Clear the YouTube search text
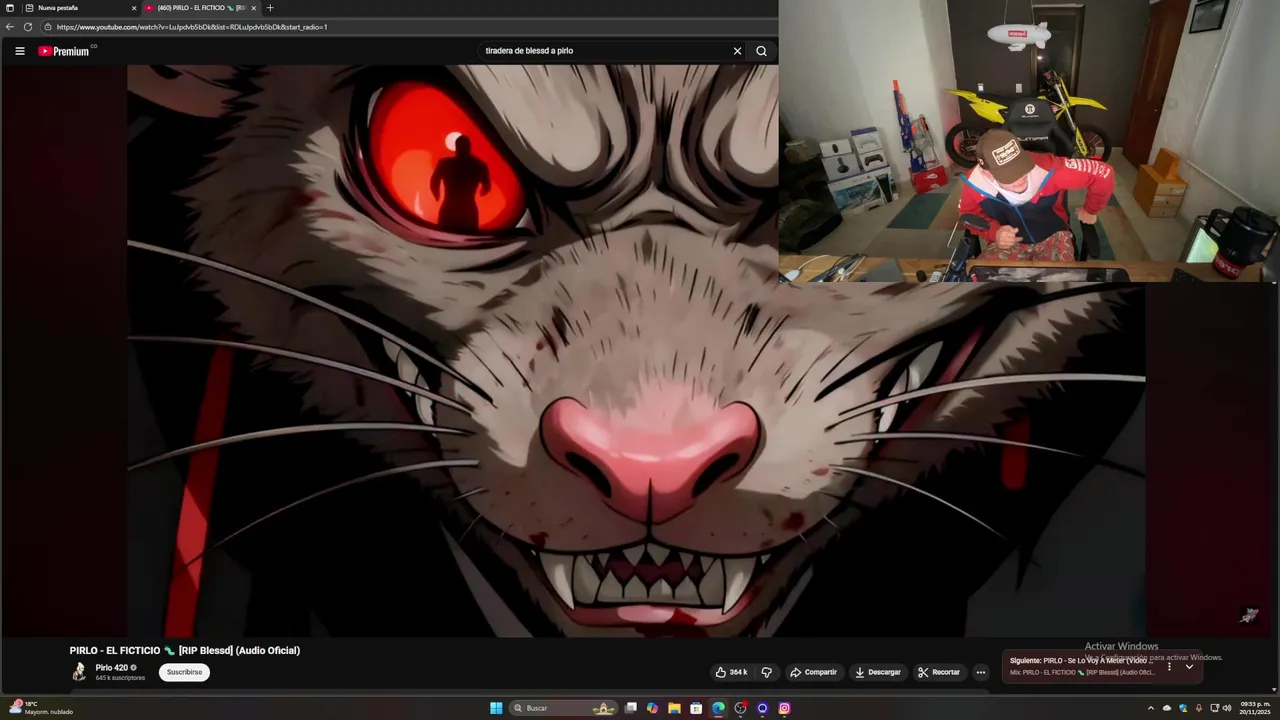Image resolution: width=1280 pixels, height=720 pixels. 737,51
